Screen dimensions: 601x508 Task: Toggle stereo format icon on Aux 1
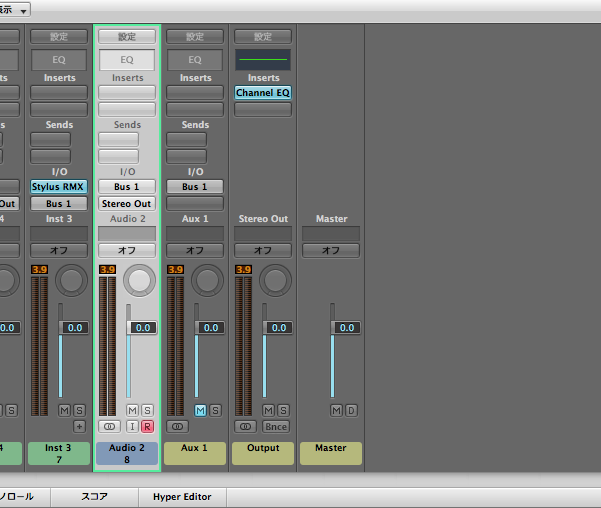[x=177, y=426]
